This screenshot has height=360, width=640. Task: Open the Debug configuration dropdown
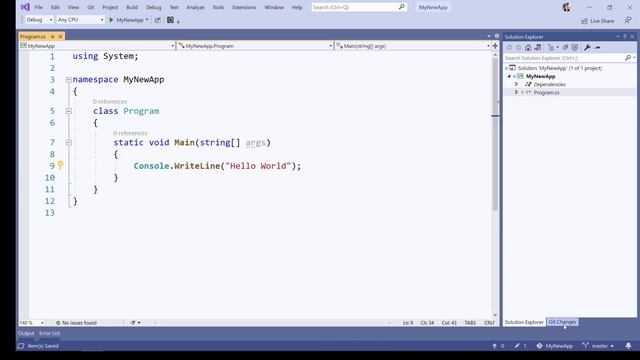click(x=39, y=20)
